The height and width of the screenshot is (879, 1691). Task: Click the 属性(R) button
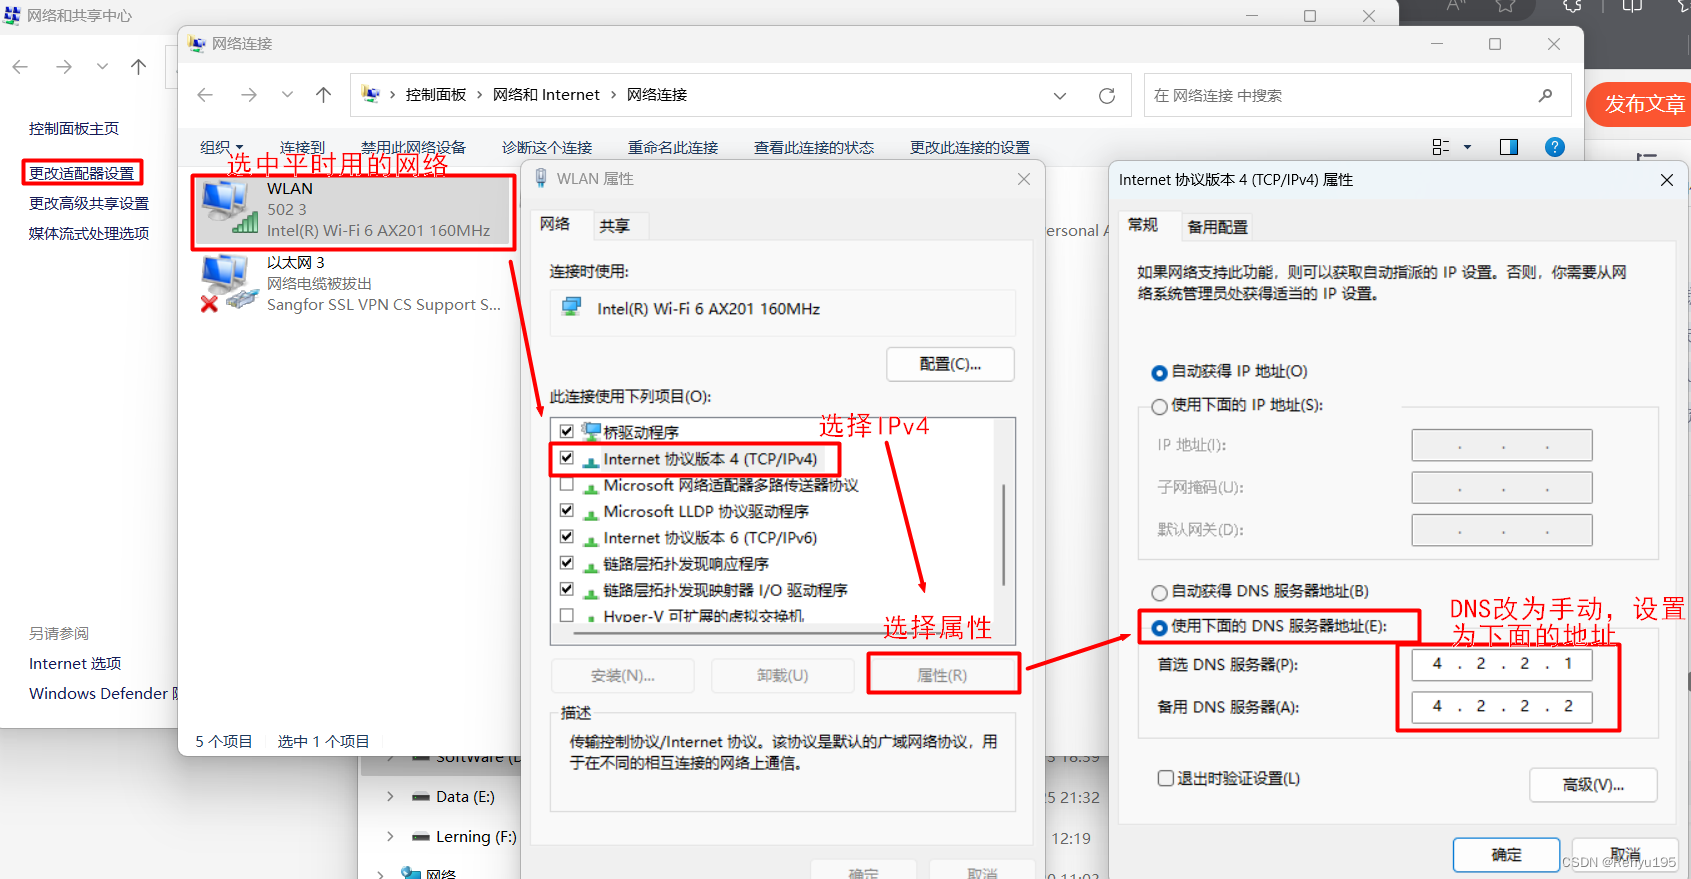click(x=942, y=675)
